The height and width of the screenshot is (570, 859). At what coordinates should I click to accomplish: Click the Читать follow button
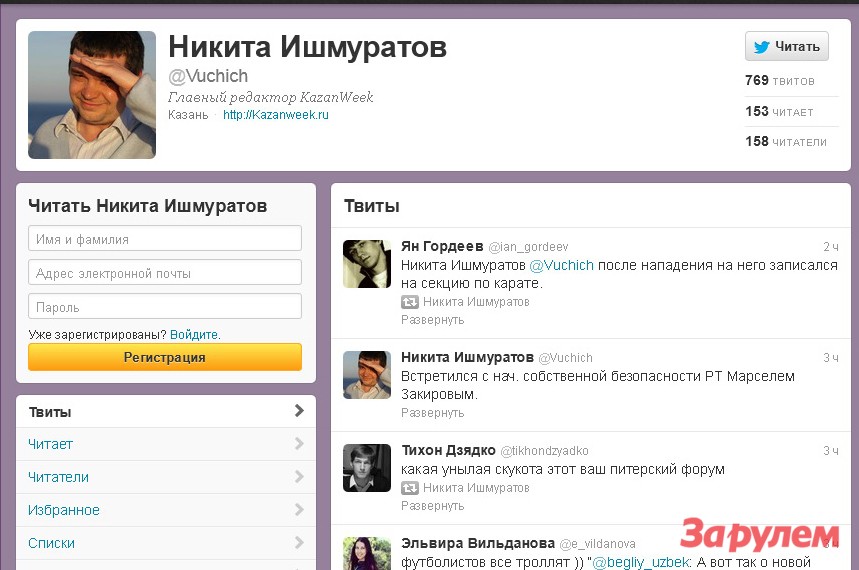click(786, 46)
